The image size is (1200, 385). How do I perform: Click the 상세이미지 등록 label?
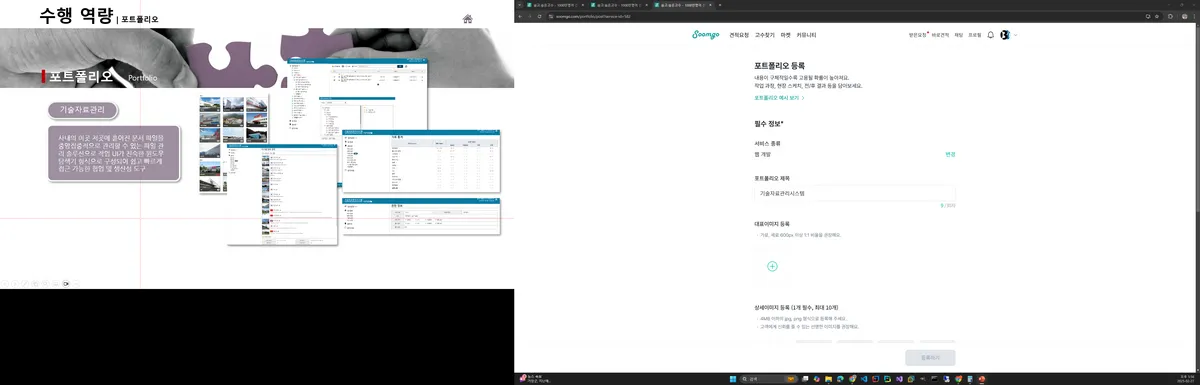point(796,307)
